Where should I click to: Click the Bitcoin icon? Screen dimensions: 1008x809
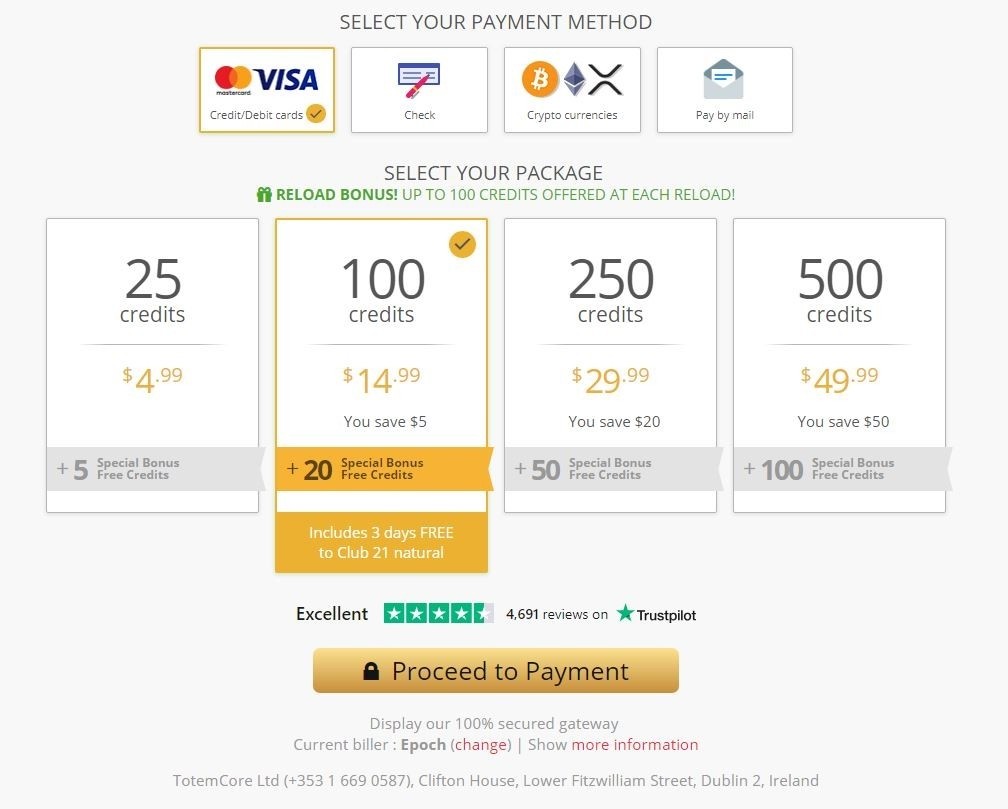coord(540,80)
